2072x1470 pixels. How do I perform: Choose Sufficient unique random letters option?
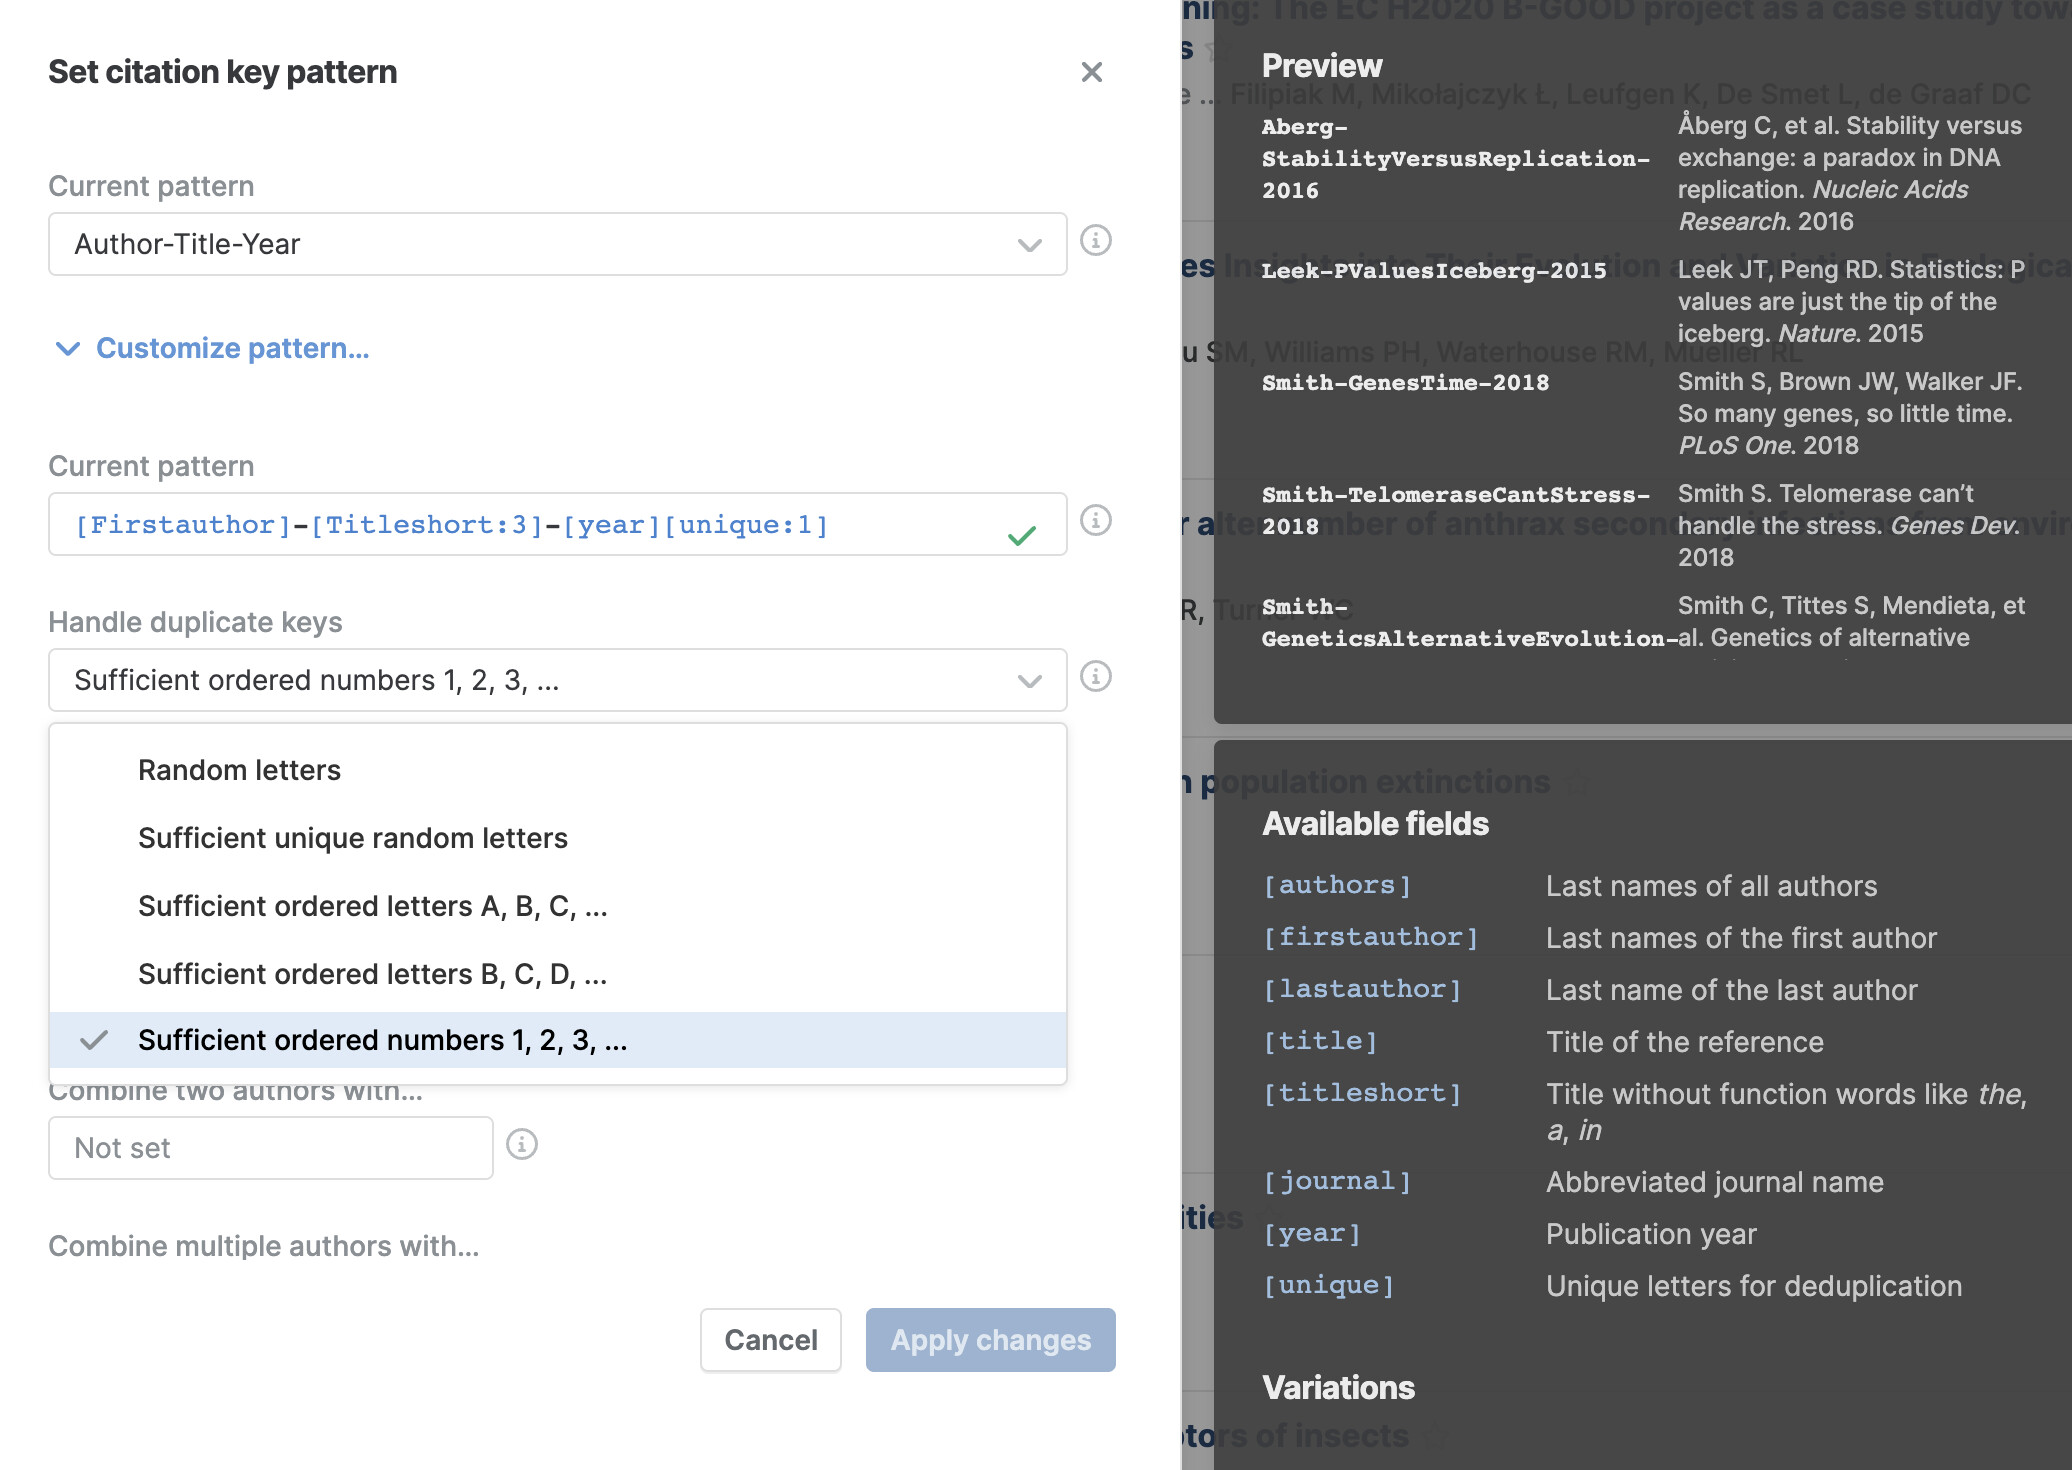coord(557,838)
